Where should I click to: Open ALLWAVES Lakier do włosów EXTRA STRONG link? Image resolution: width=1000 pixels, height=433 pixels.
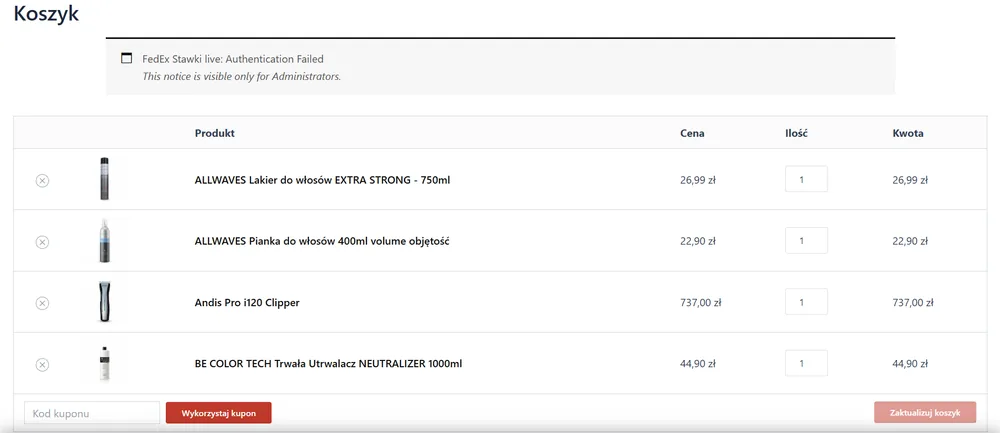point(322,180)
